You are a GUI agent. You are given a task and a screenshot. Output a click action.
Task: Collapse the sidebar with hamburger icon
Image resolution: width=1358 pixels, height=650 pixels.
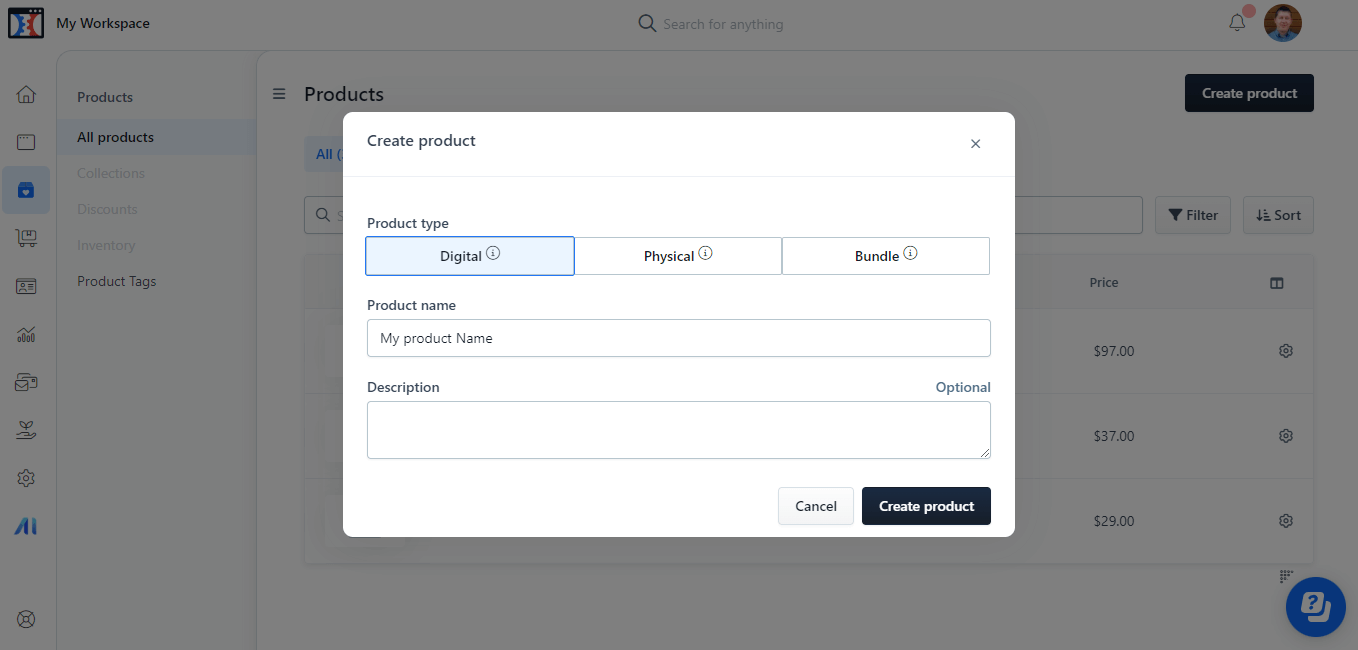tap(278, 93)
